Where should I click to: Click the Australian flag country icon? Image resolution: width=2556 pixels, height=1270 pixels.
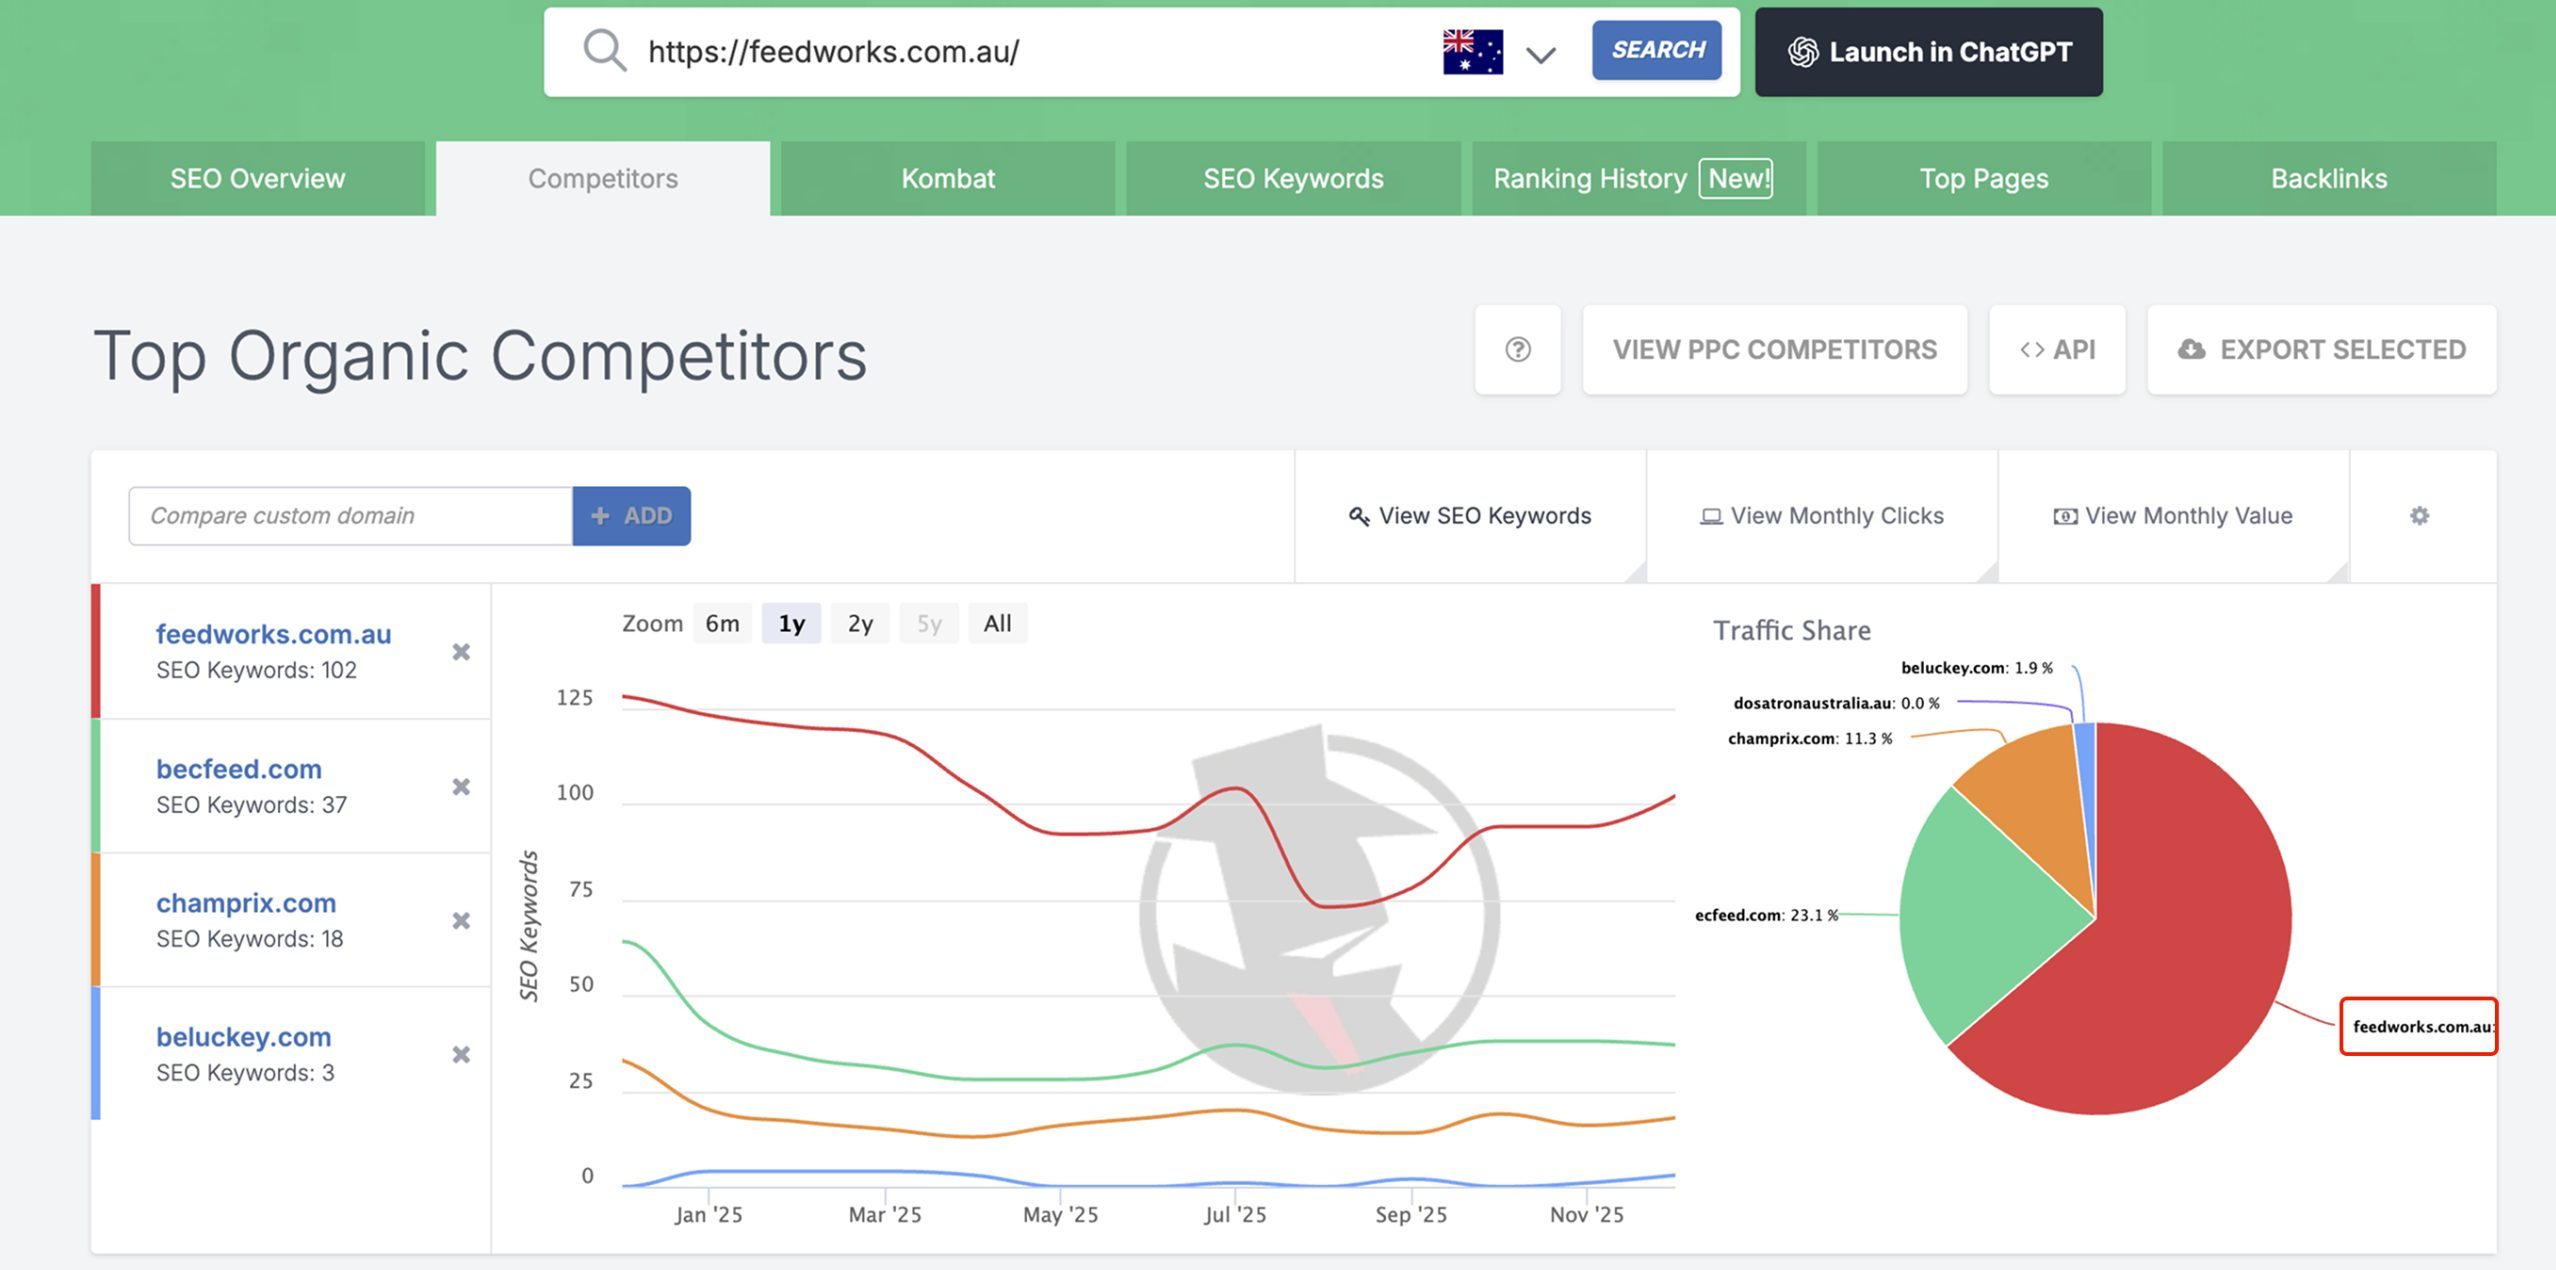point(1472,52)
